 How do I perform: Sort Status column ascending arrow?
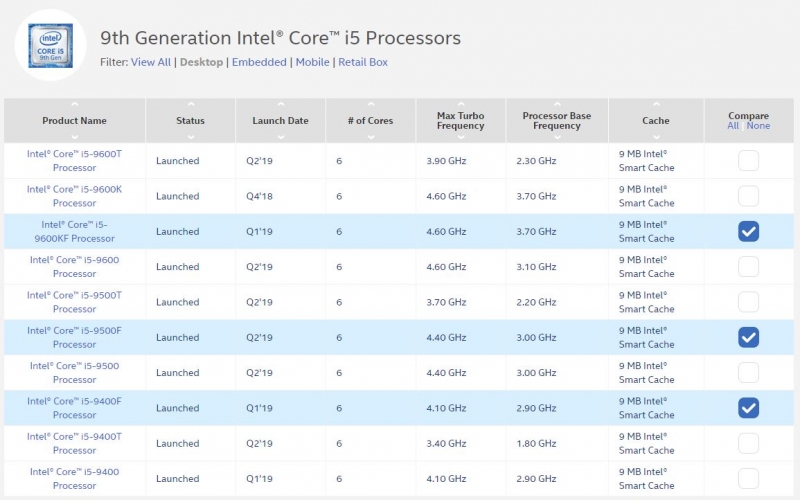[191, 105]
